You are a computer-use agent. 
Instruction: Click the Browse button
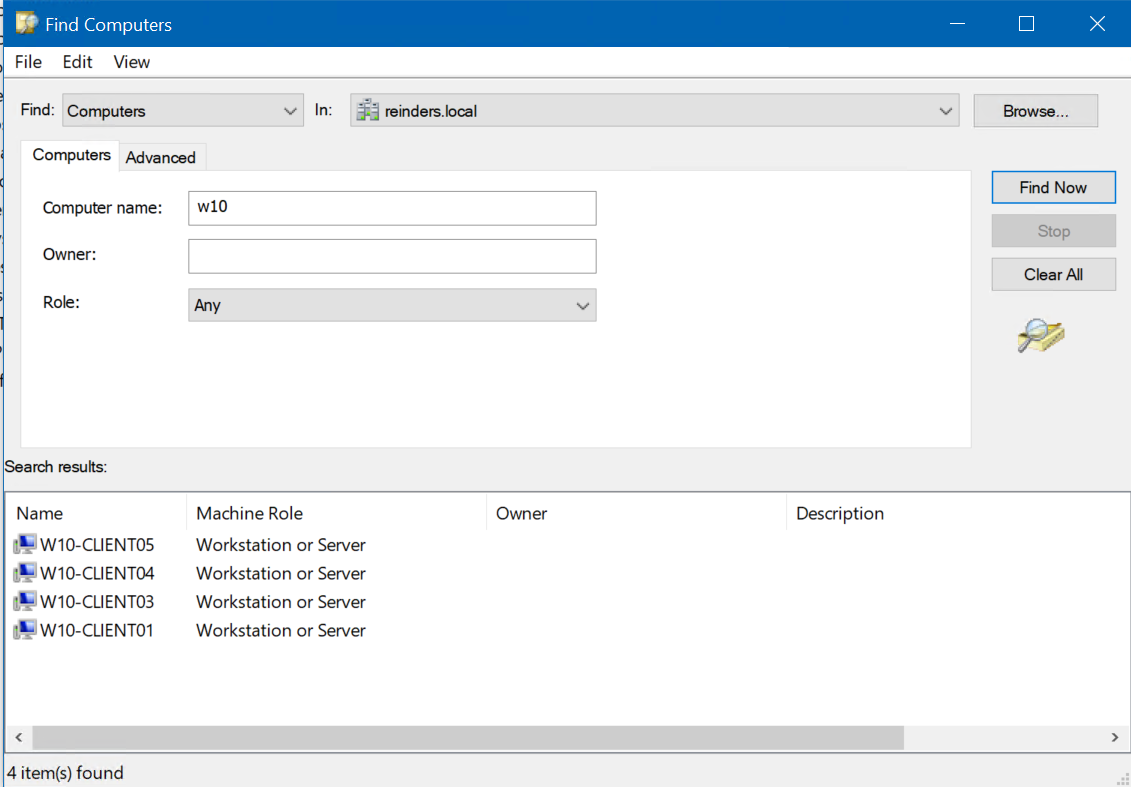pos(1035,110)
